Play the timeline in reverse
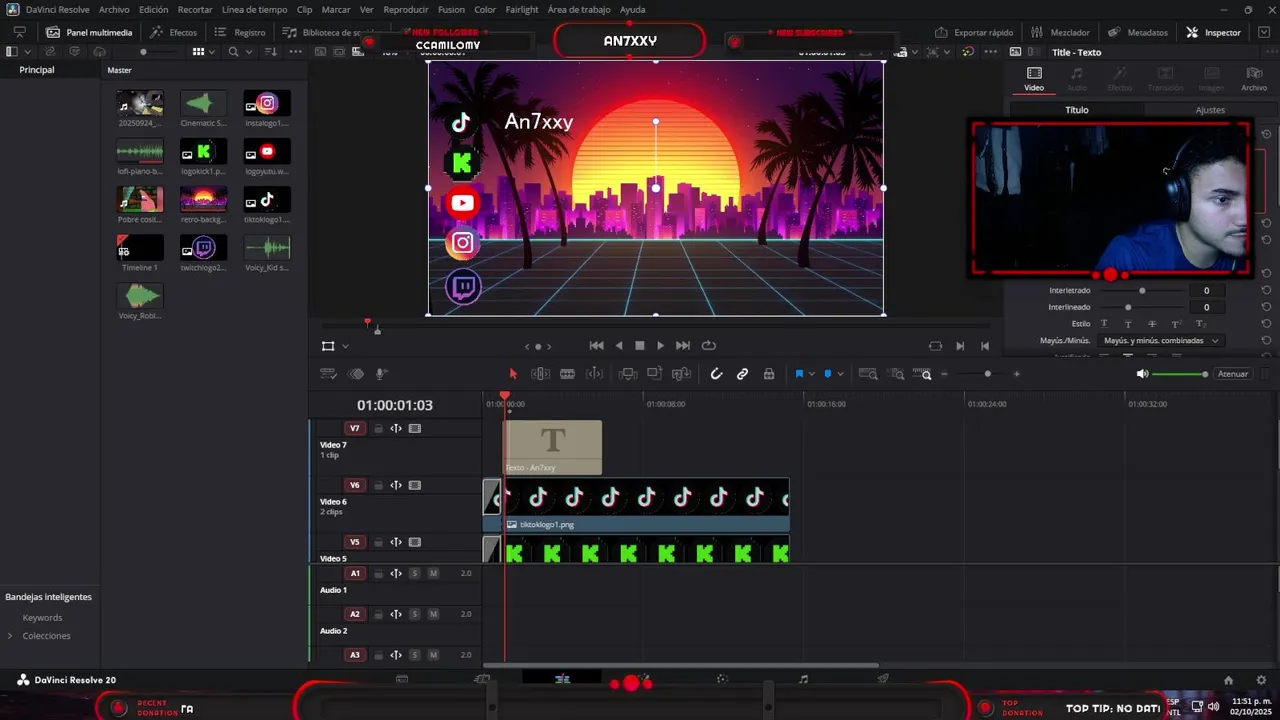Viewport: 1280px width, 720px height. 619,346
